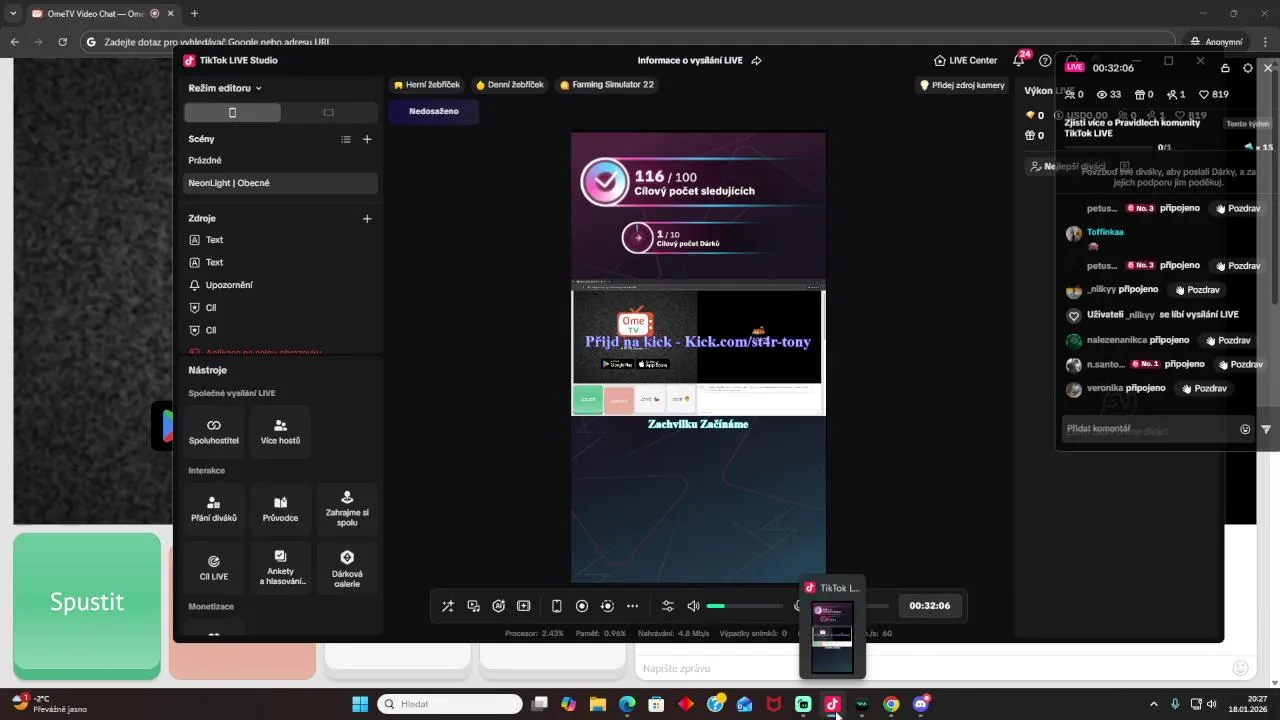Open a new Chrome tab

pos(194,13)
